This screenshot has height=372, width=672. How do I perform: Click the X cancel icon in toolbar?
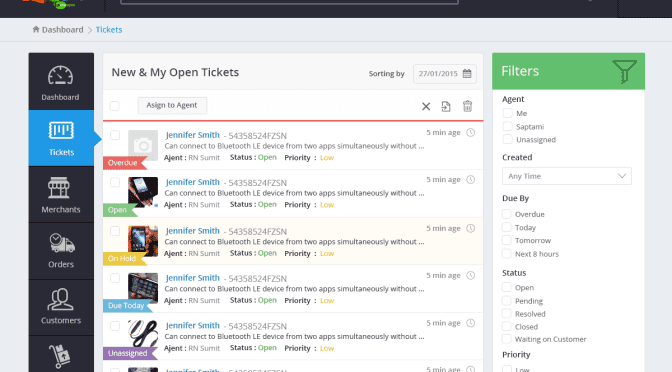[x=426, y=106]
